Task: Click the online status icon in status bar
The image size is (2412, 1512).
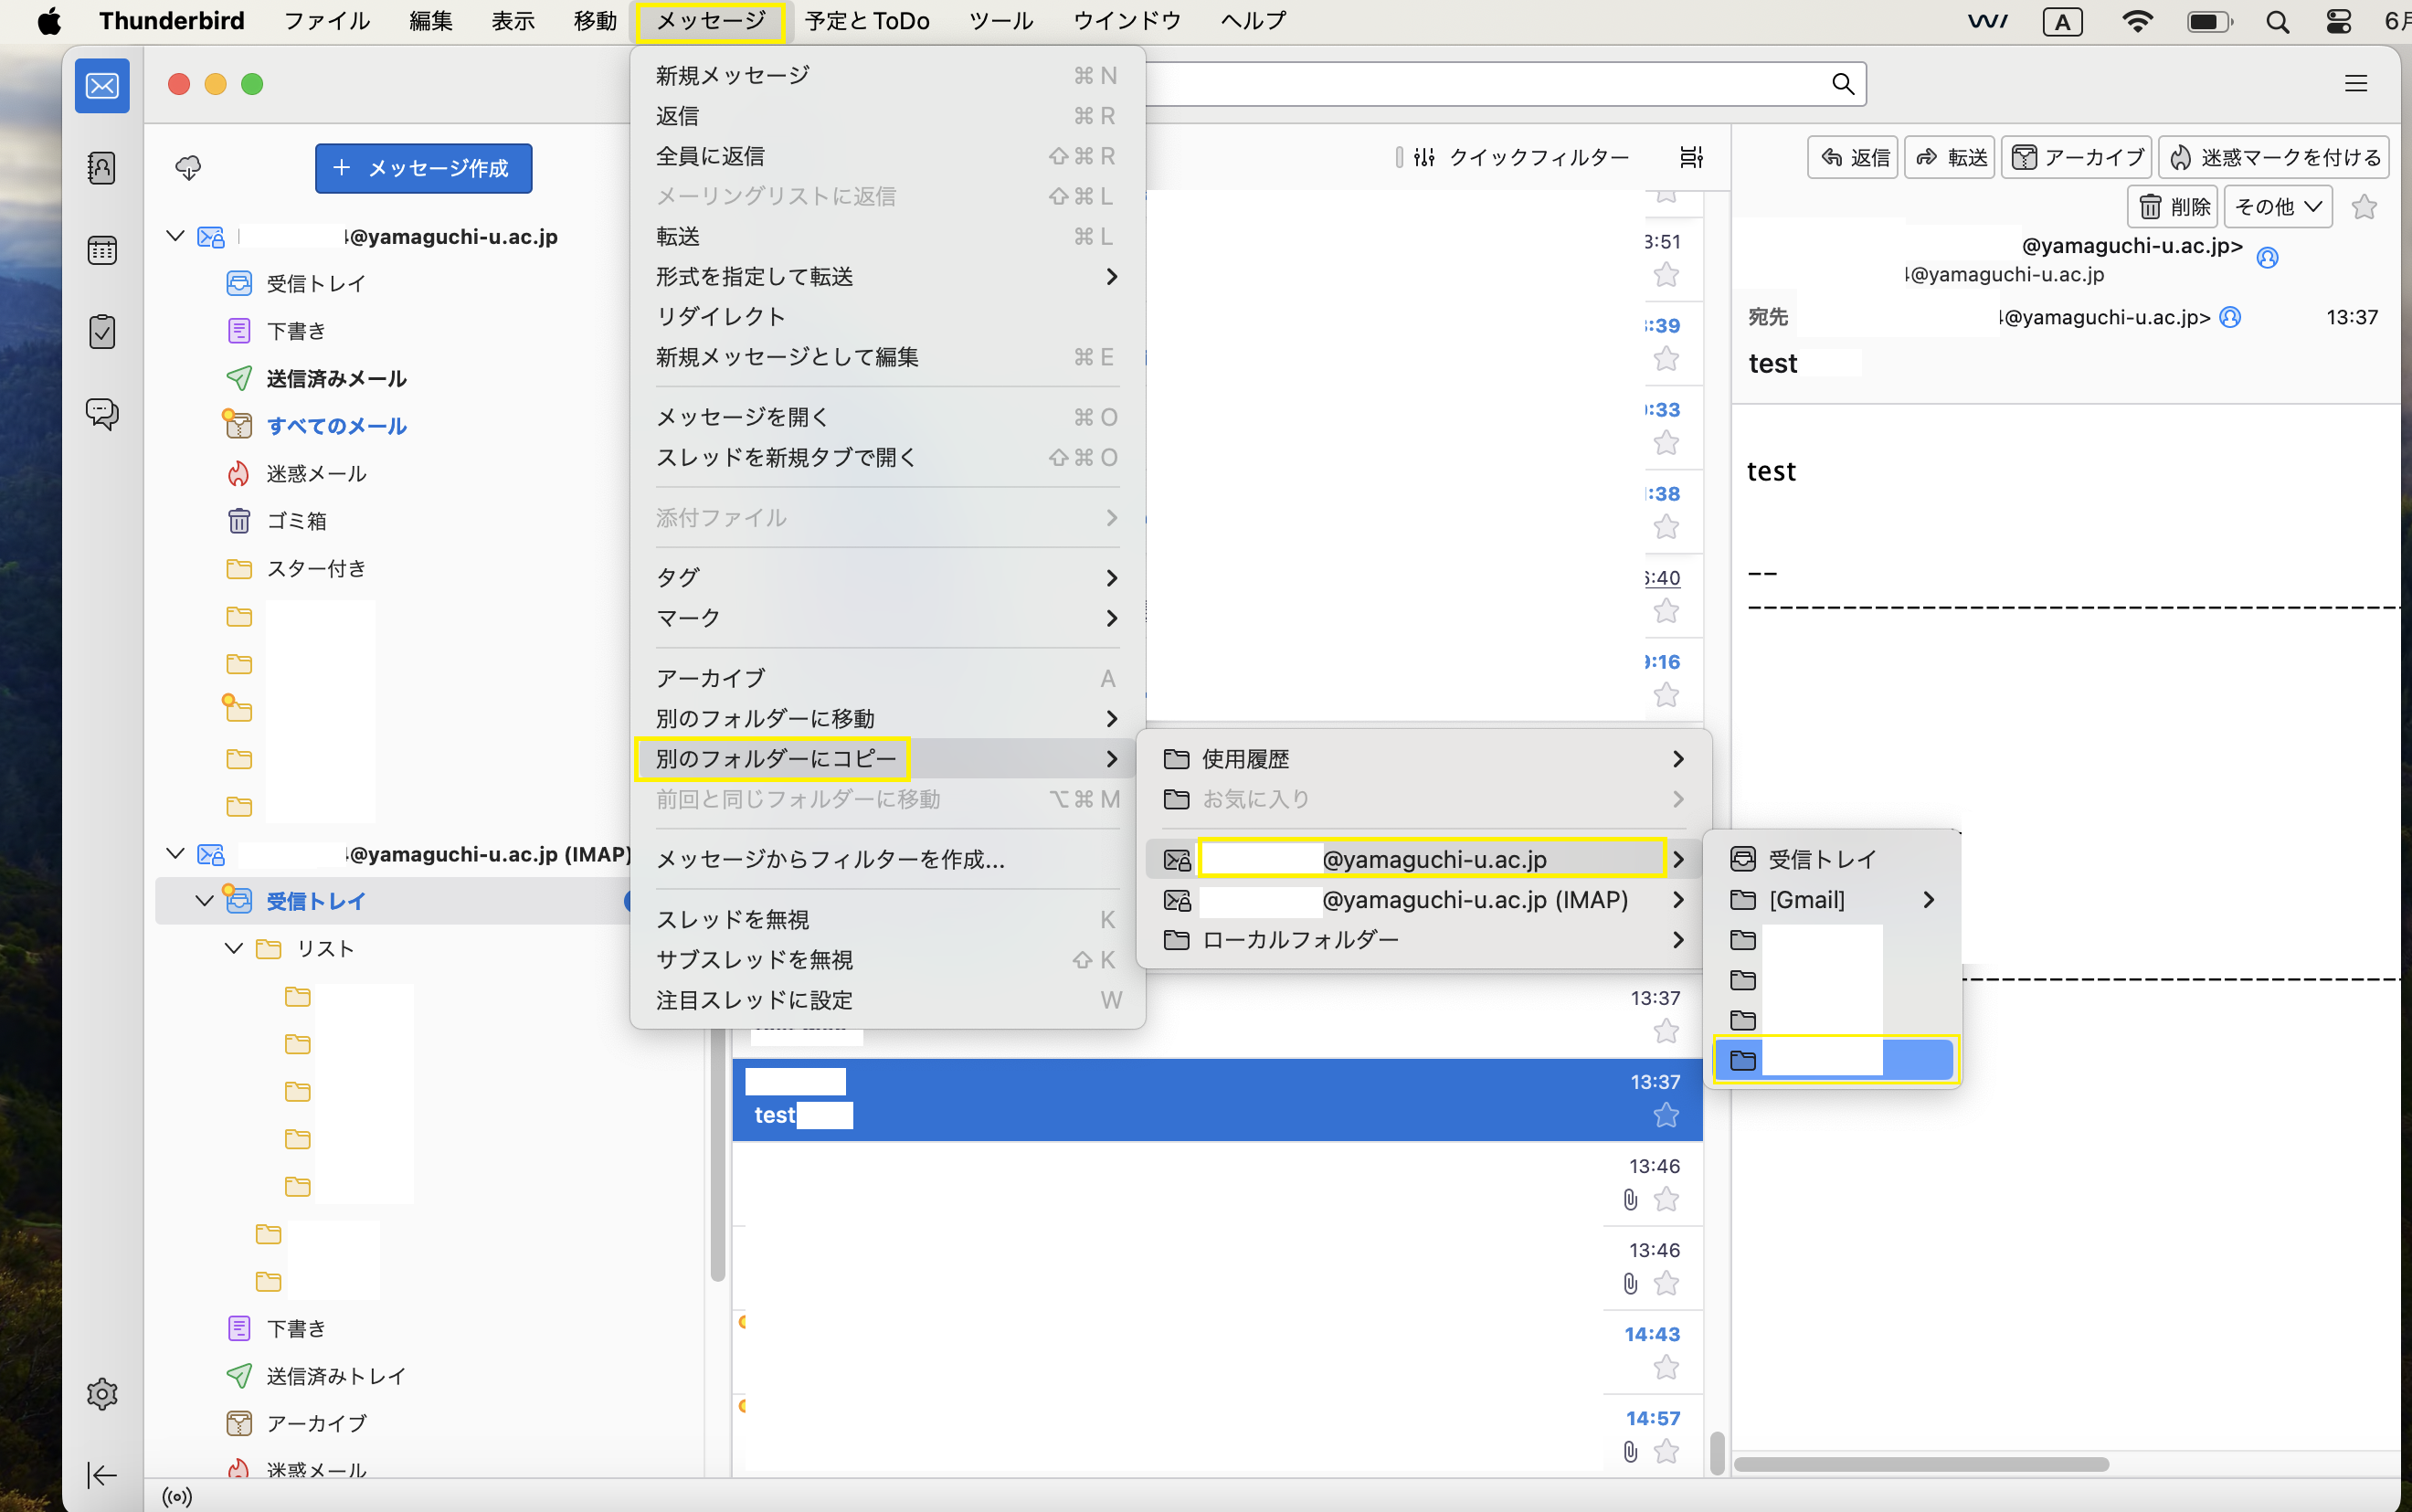Action: click(x=177, y=1497)
